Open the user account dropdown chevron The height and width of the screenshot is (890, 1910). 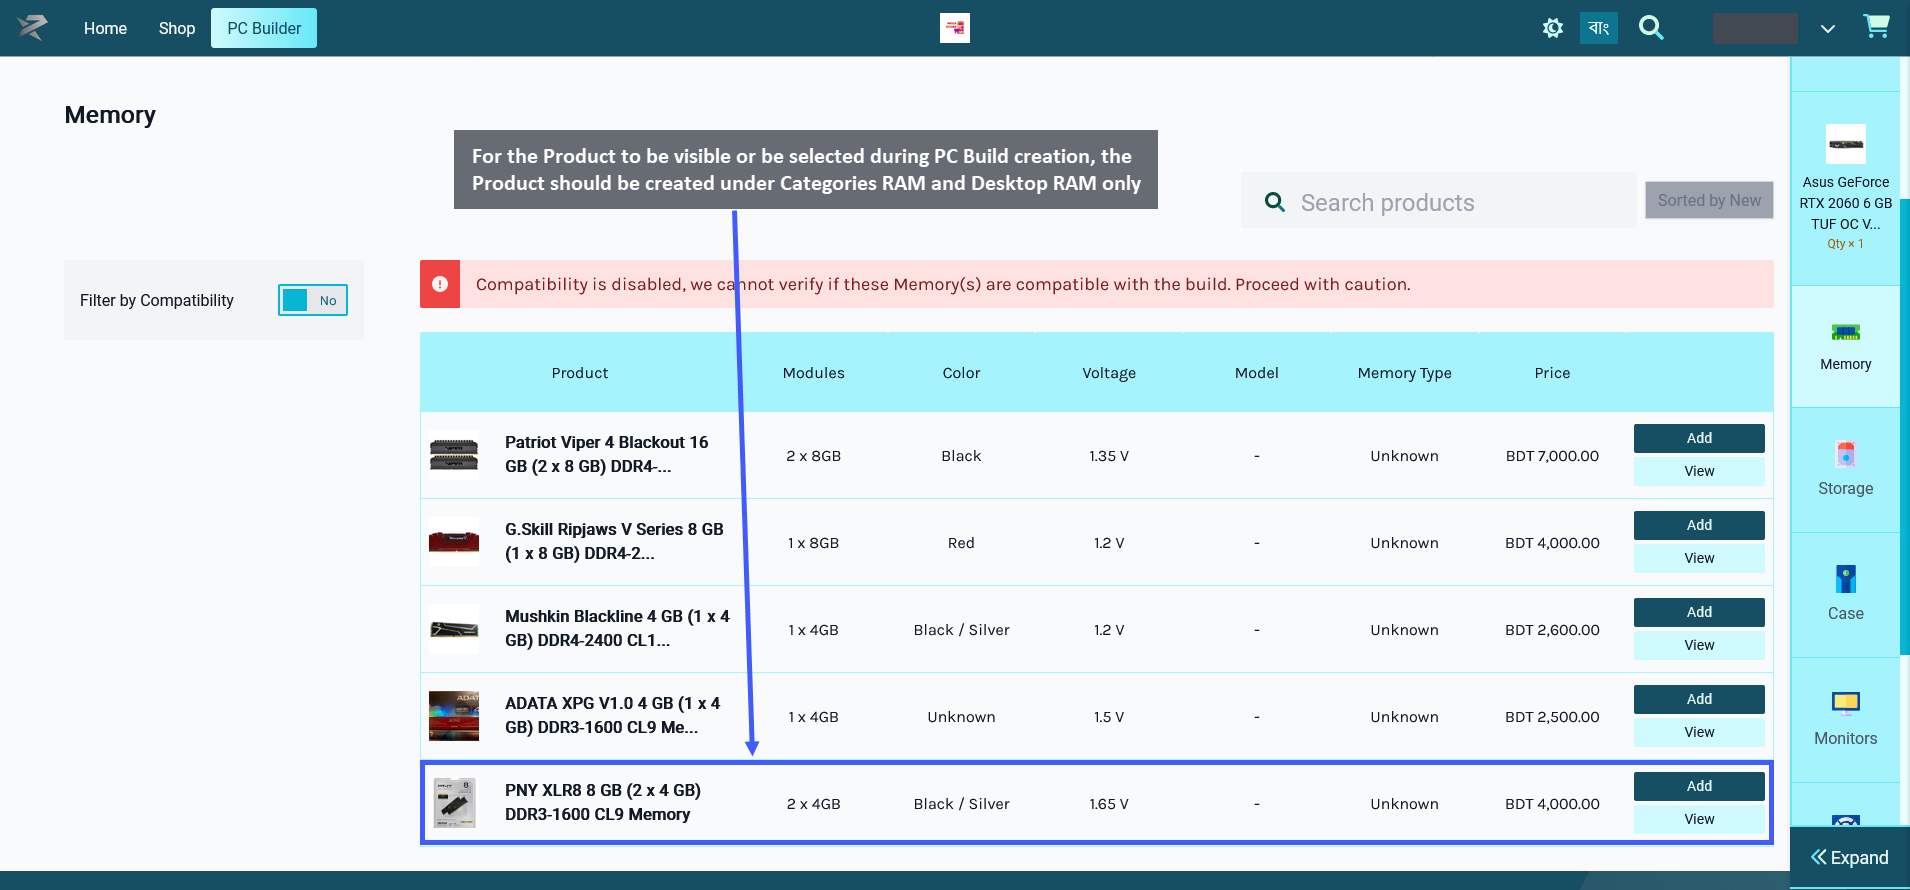(1827, 29)
